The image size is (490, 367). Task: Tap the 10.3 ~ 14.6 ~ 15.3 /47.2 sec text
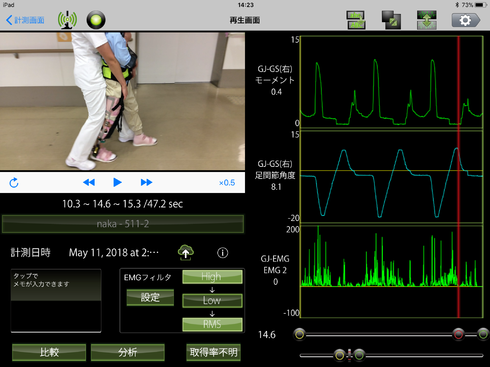[x=122, y=204]
